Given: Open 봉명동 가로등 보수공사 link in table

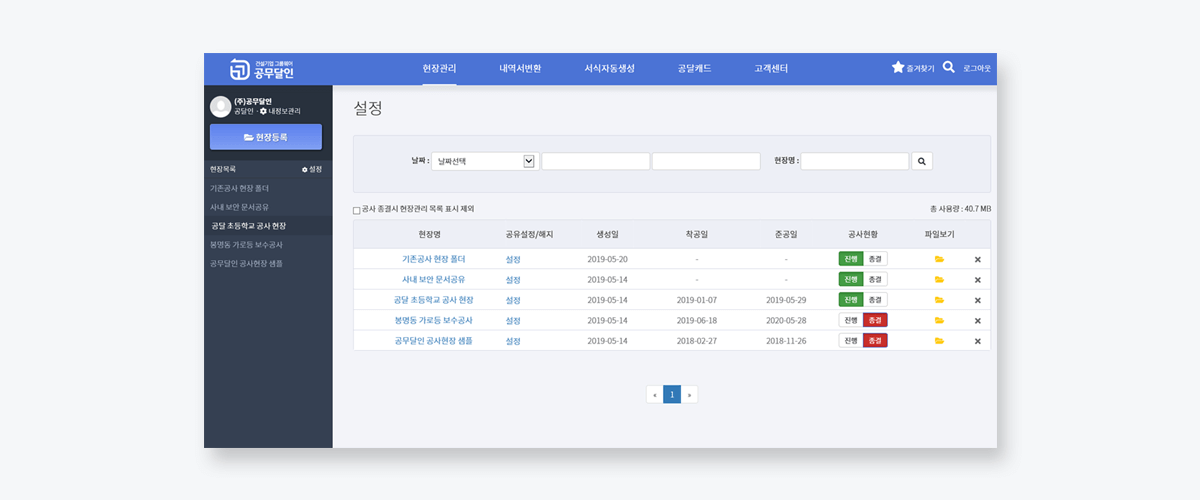Looking at the screenshot, I should click(x=434, y=320).
